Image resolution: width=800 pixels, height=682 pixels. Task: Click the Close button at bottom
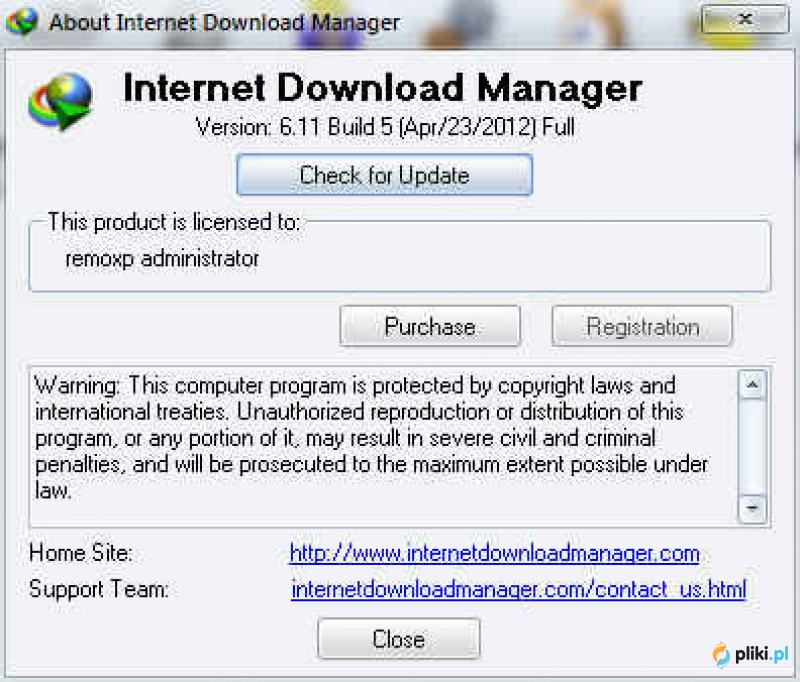pyautogui.click(x=398, y=639)
